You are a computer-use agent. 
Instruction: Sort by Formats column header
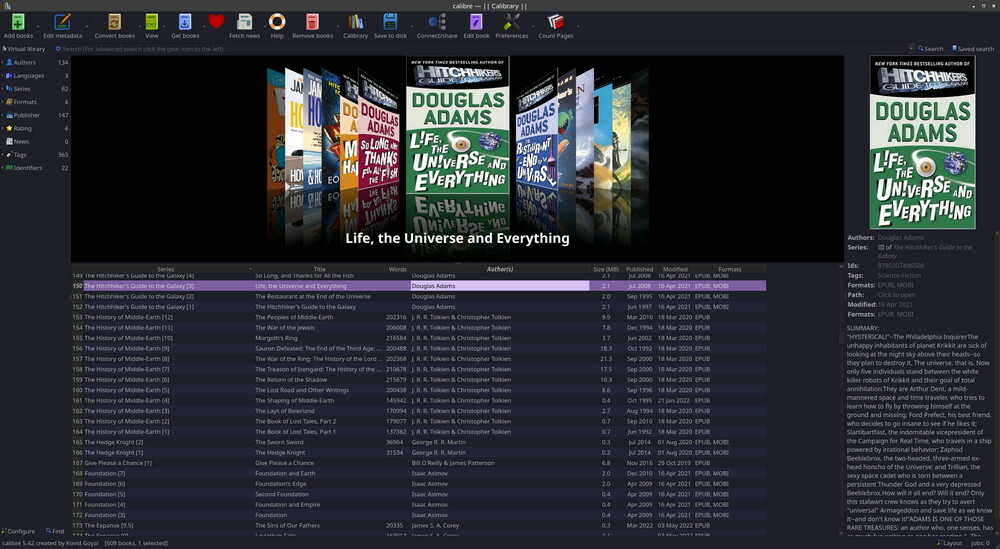pyautogui.click(x=730, y=269)
